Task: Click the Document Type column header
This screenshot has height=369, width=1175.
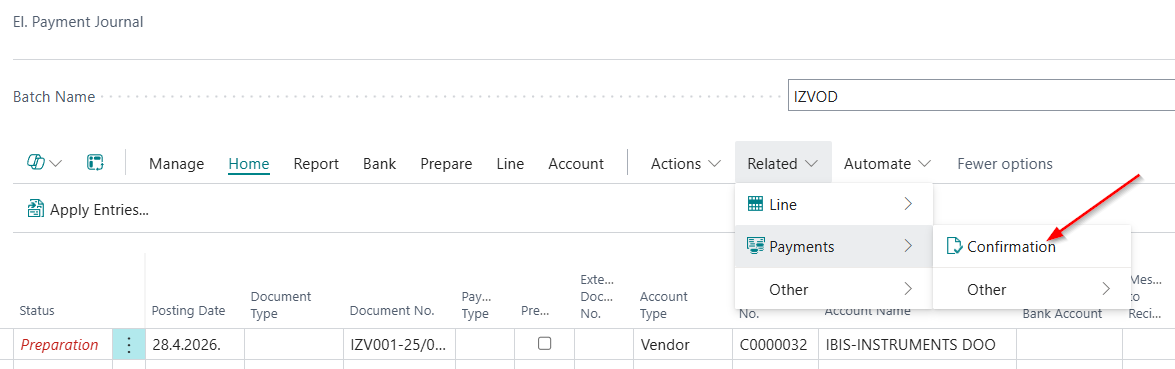Action: (x=281, y=304)
